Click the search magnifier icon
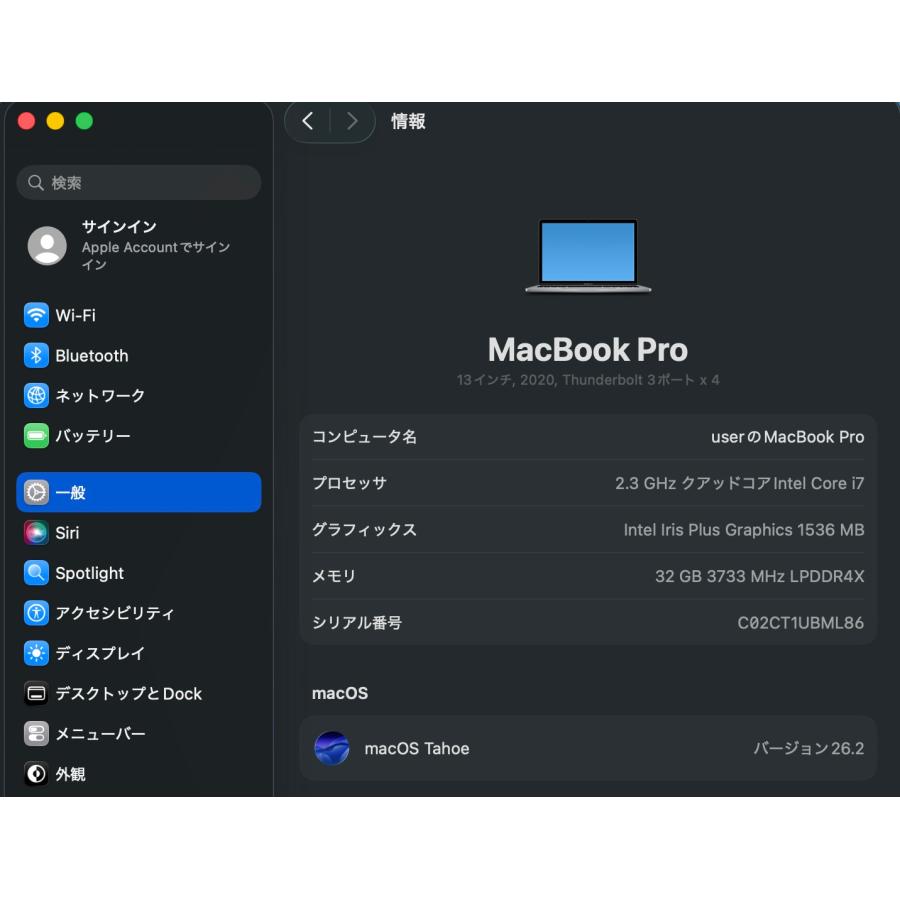Viewport: 900px width, 900px height. [36, 183]
